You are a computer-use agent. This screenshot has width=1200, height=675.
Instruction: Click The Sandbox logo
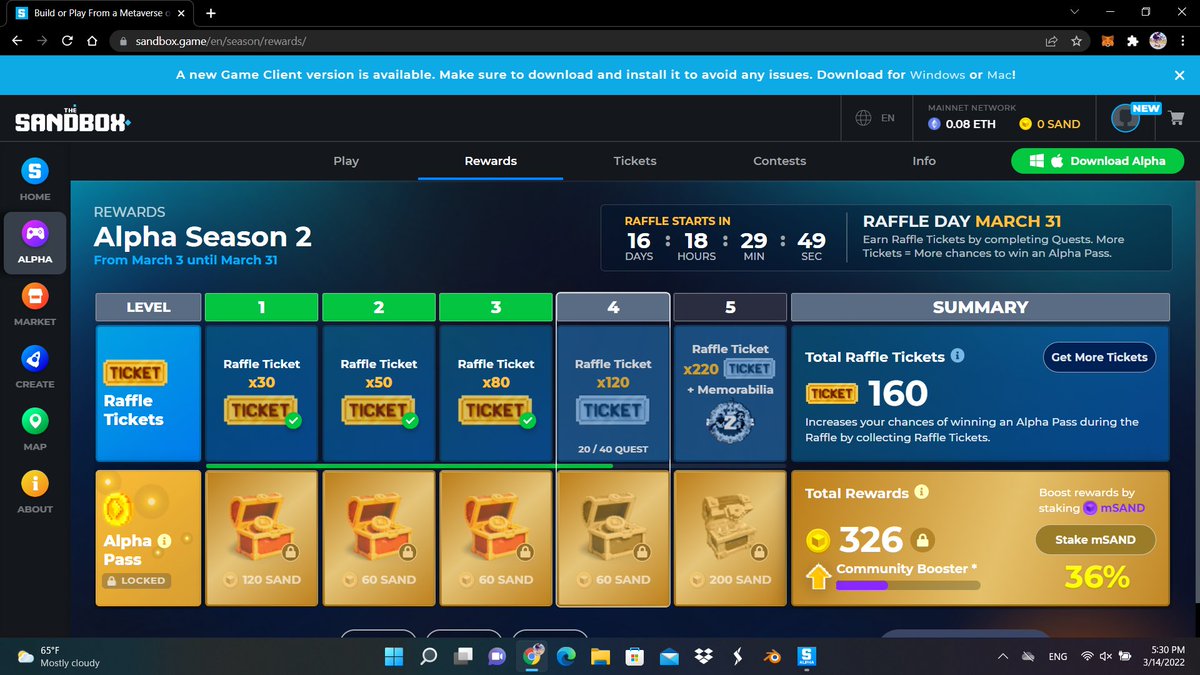(71, 120)
